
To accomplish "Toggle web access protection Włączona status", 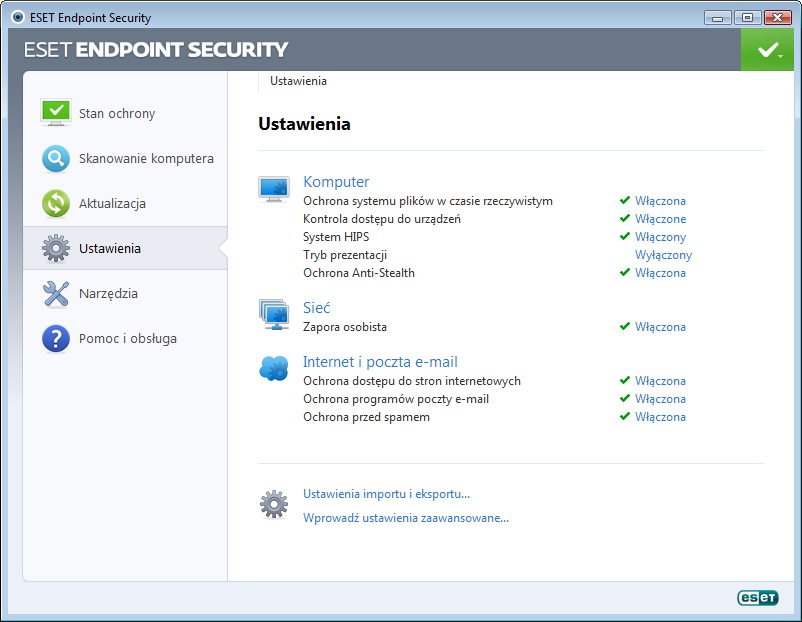I will tap(660, 381).
